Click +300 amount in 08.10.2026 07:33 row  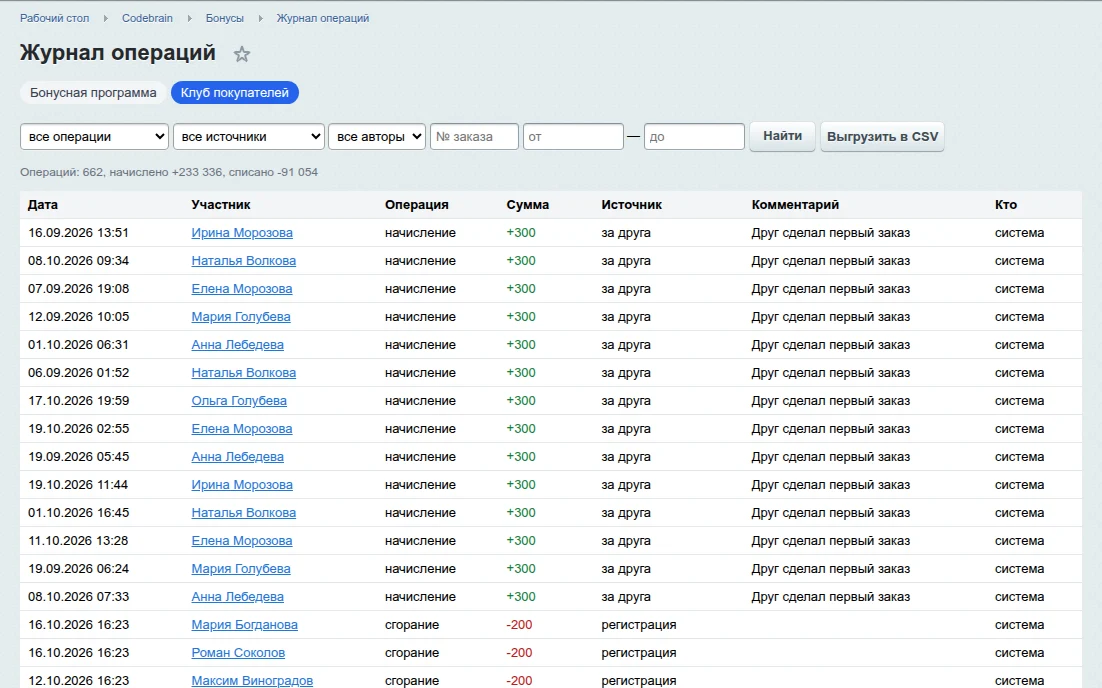point(521,597)
